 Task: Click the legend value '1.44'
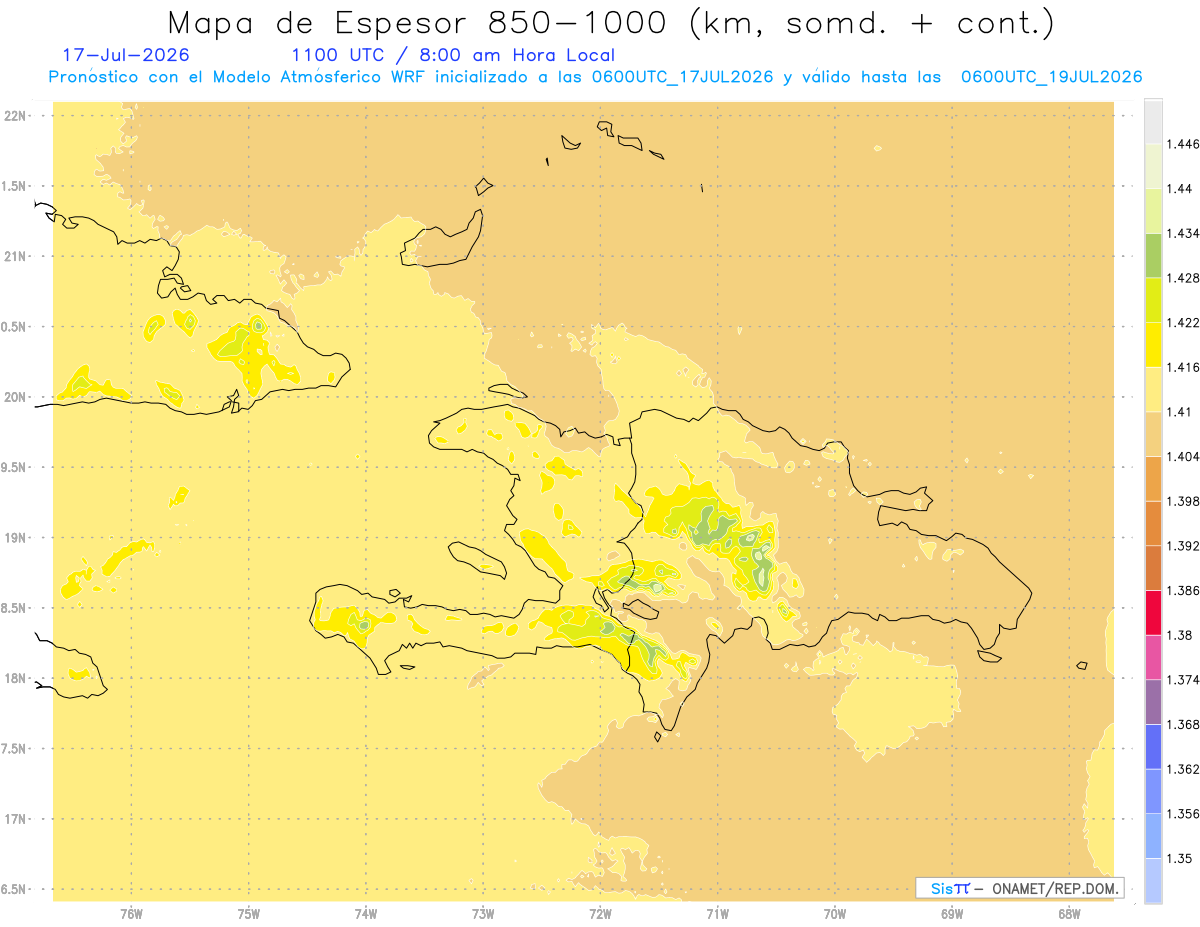coord(1180,189)
